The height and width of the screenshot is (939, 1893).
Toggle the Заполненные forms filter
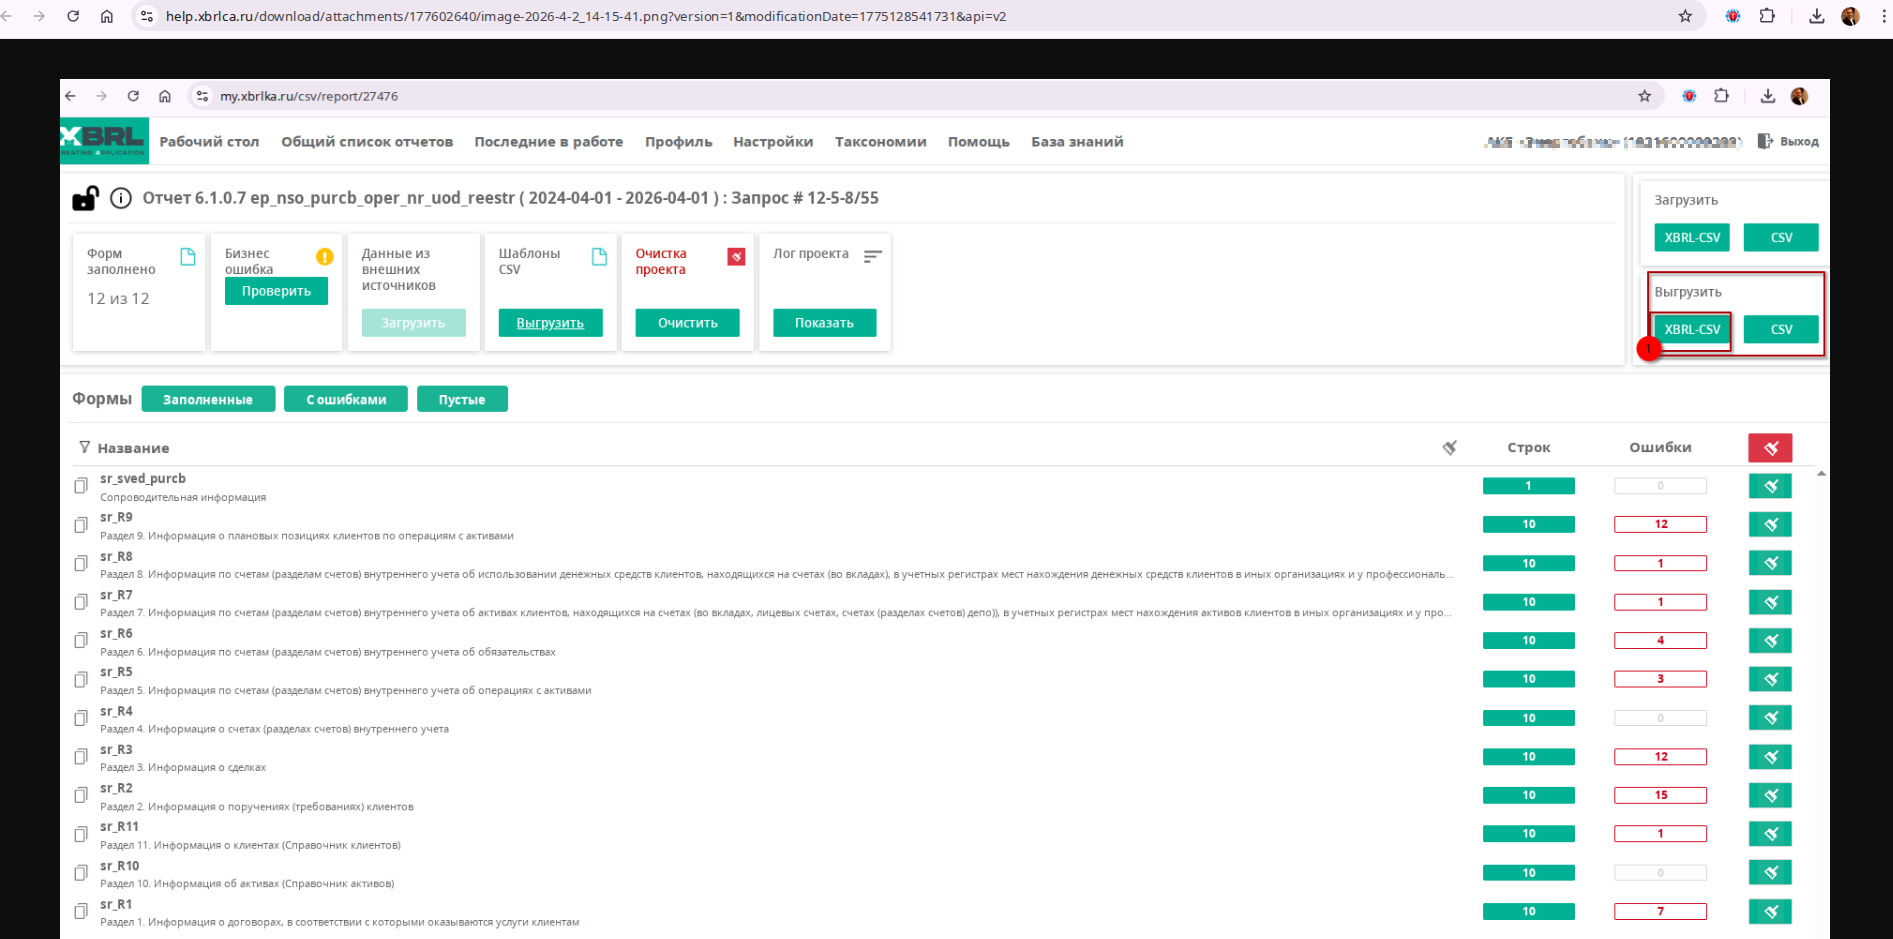pos(208,399)
